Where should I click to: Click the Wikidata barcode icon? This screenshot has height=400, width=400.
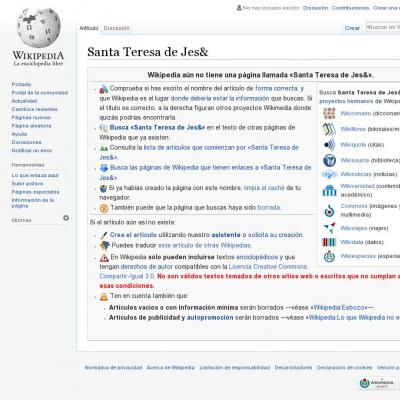coord(329,242)
